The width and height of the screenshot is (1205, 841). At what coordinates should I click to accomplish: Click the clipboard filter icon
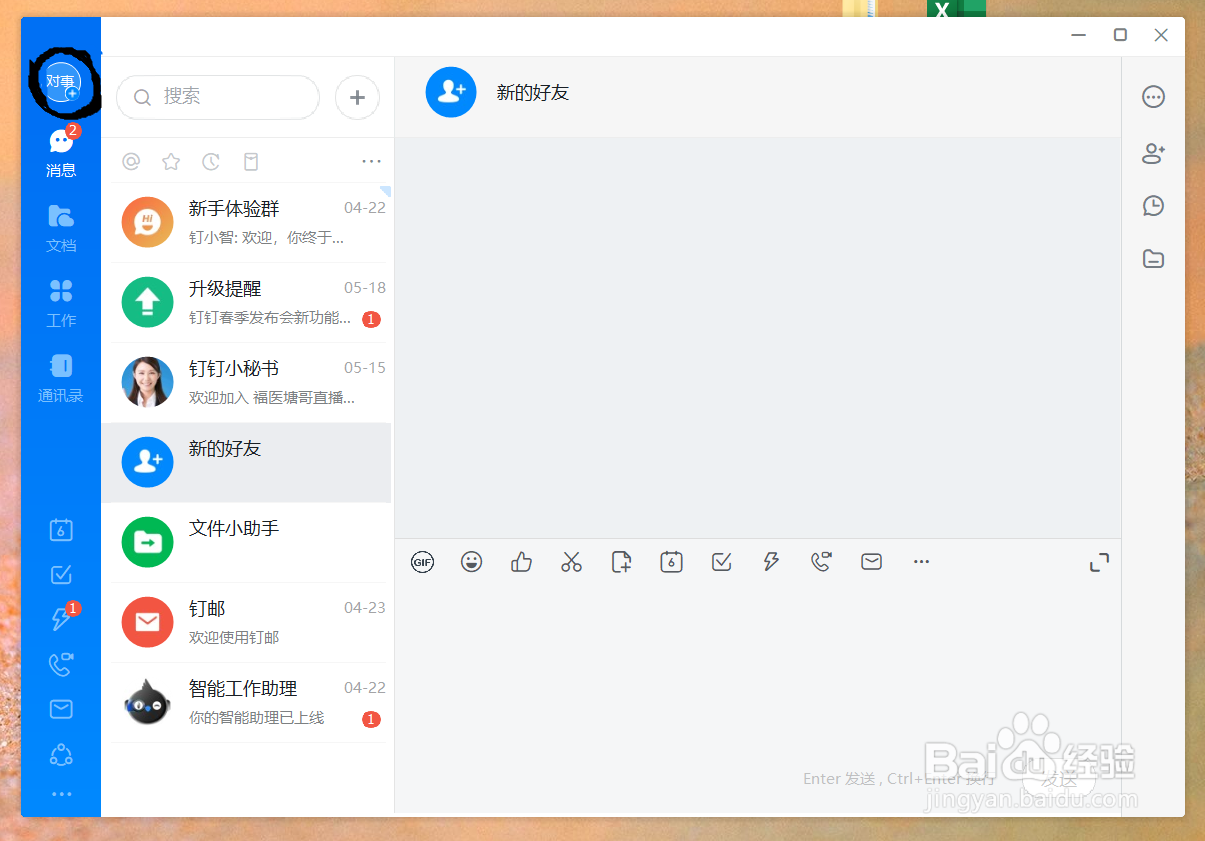pyautogui.click(x=251, y=161)
